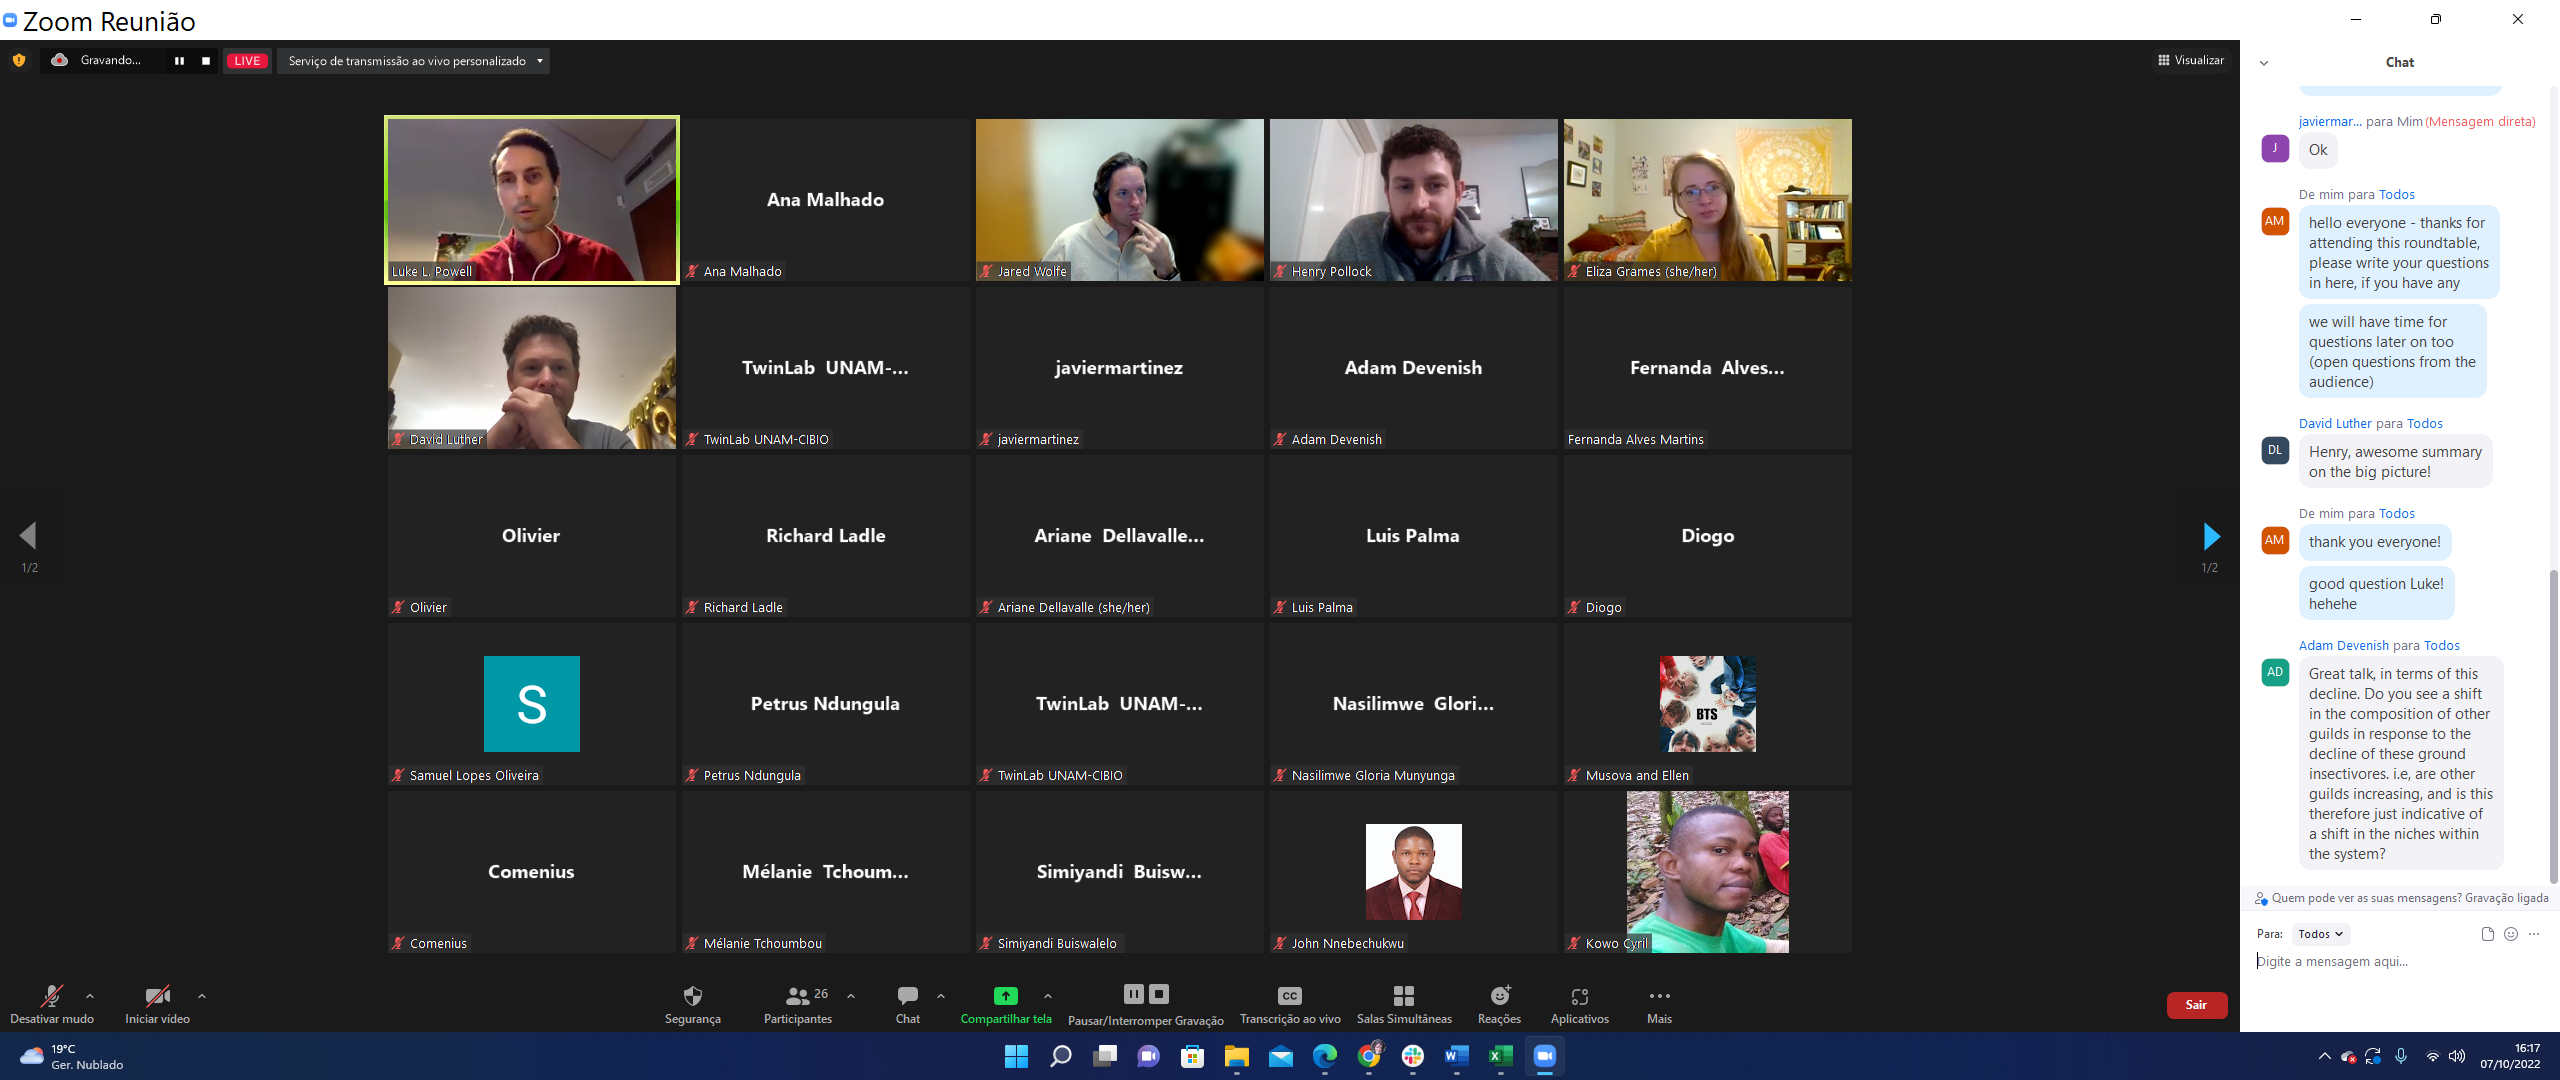The image size is (2560, 1080).
Task: Click the encryption shield icon
Action: [x=19, y=60]
